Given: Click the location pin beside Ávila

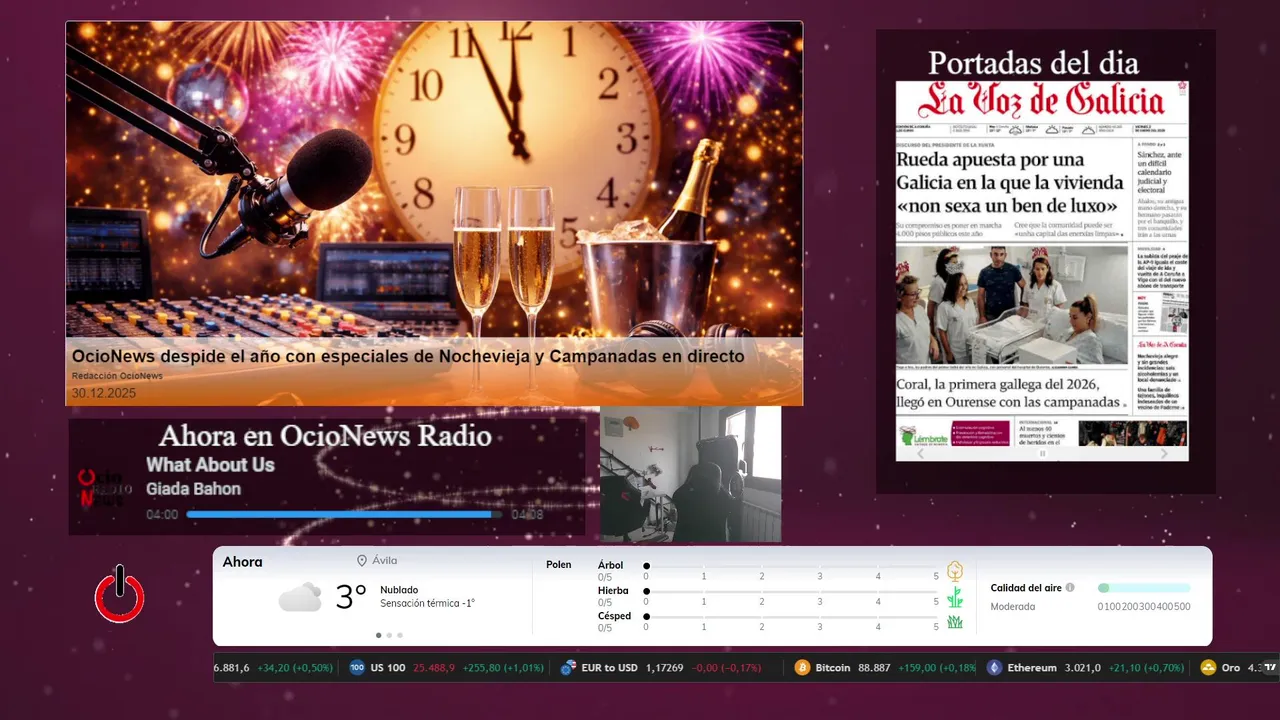Looking at the screenshot, I should pyautogui.click(x=362, y=561).
